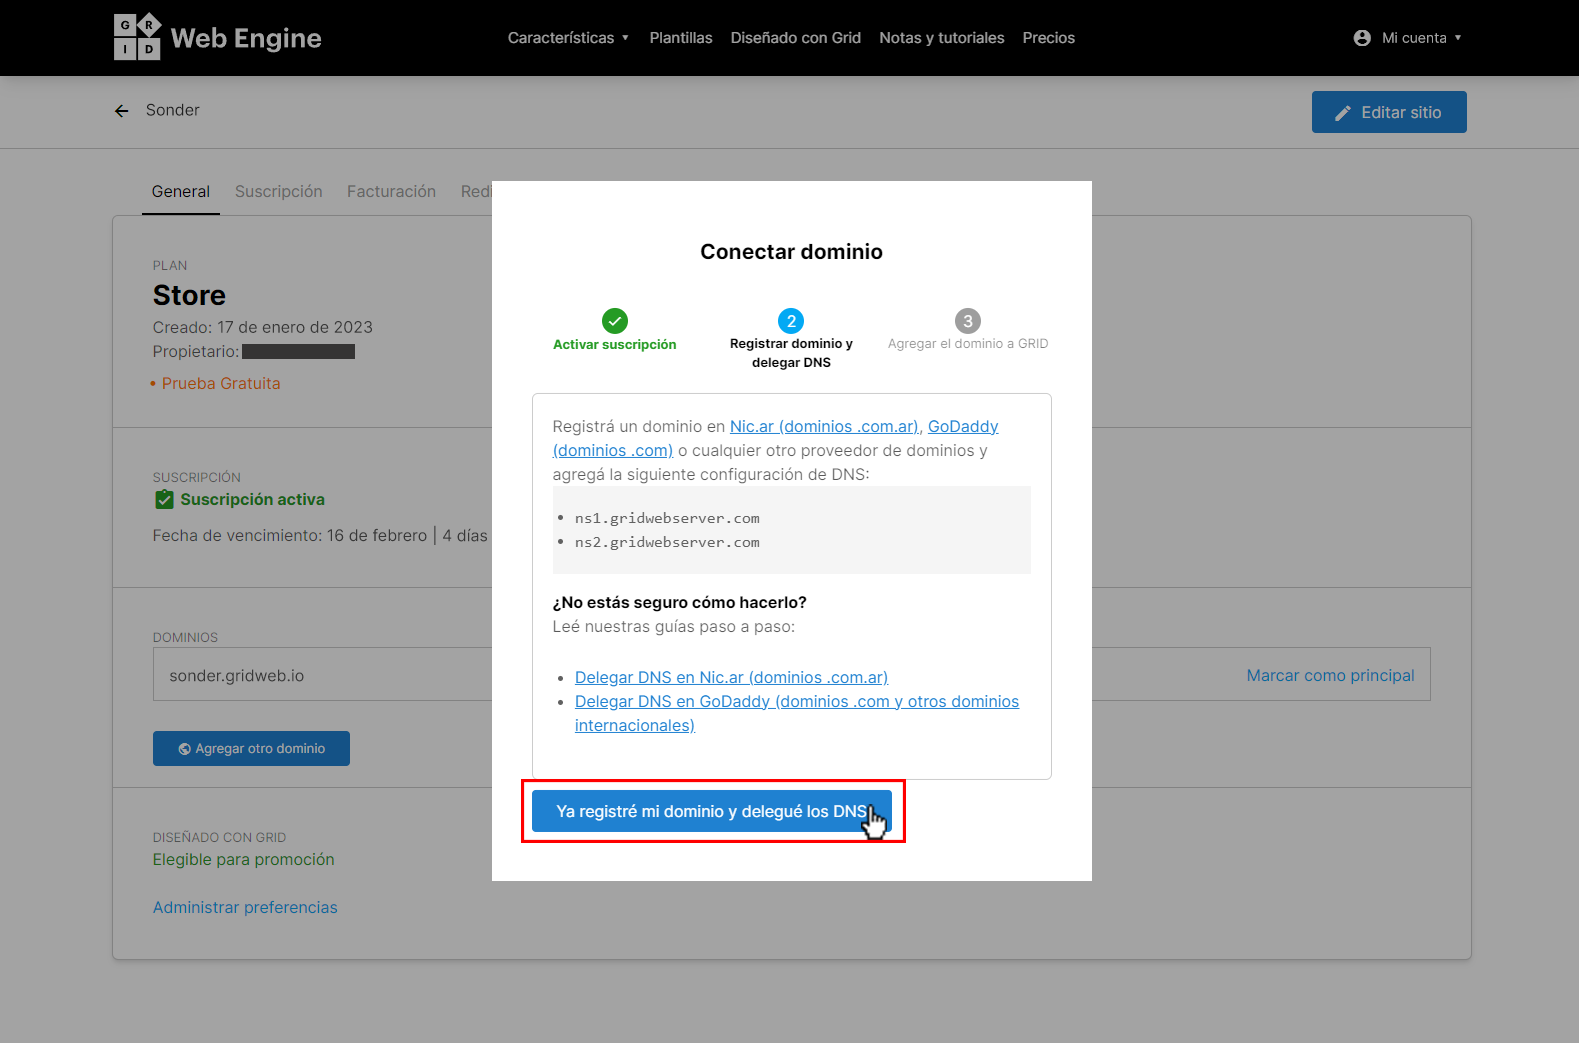This screenshot has height=1043, width=1579.
Task: Click the account avatar icon
Action: pyautogui.click(x=1362, y=38)
